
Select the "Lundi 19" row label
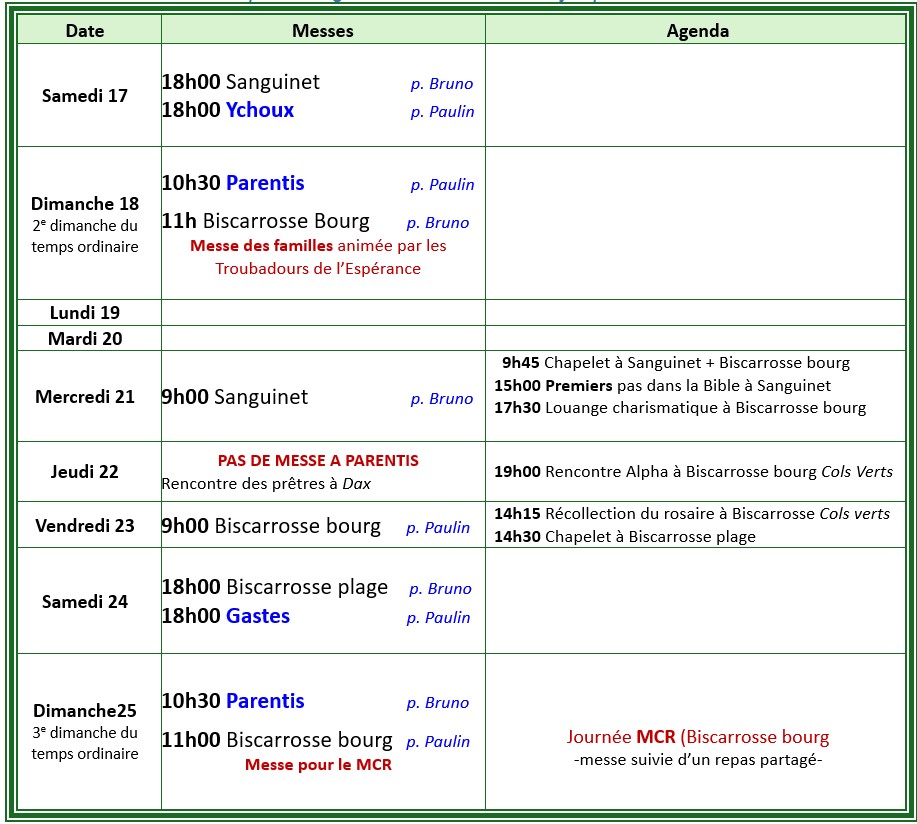coord(85,313)
